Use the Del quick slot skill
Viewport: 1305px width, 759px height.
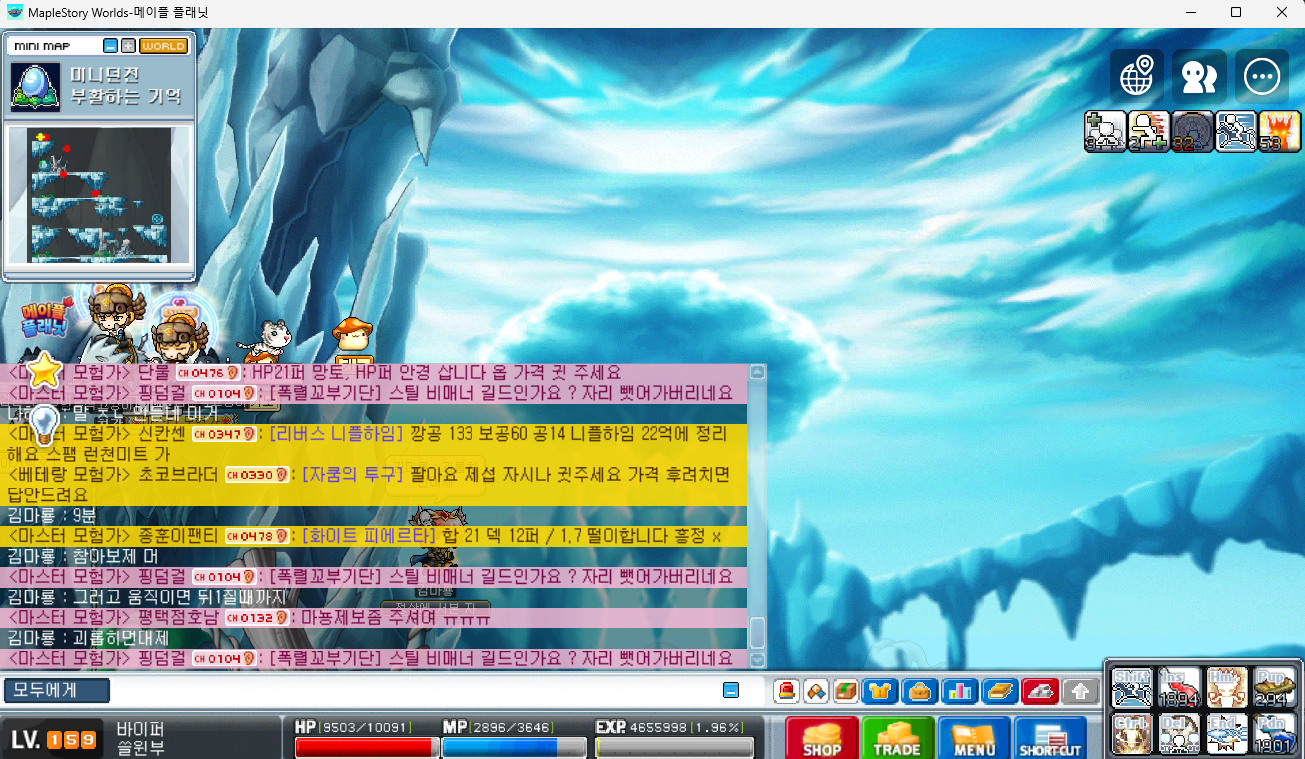pyautogui.click(x=1179, y=734)
